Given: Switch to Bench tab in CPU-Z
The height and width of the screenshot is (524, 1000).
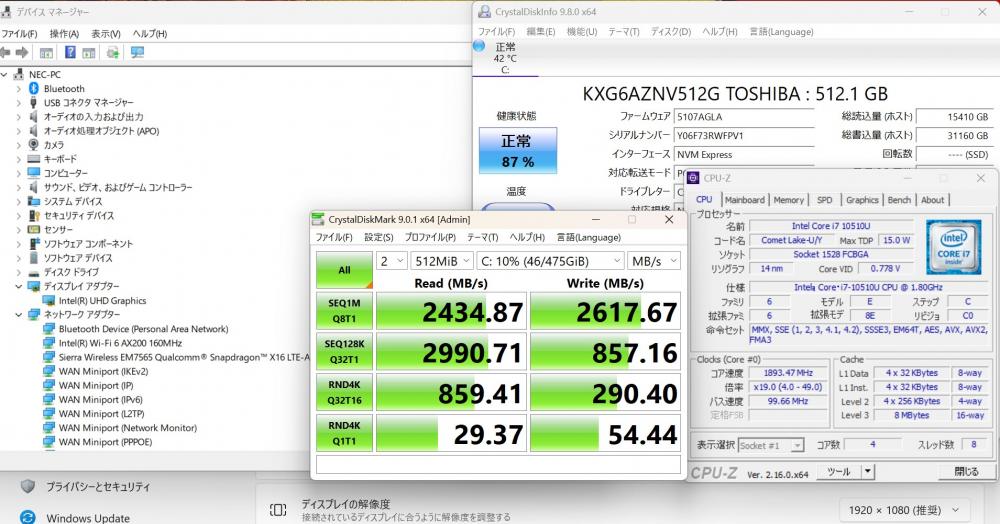Looking at the screenshot, I should 899,200.
